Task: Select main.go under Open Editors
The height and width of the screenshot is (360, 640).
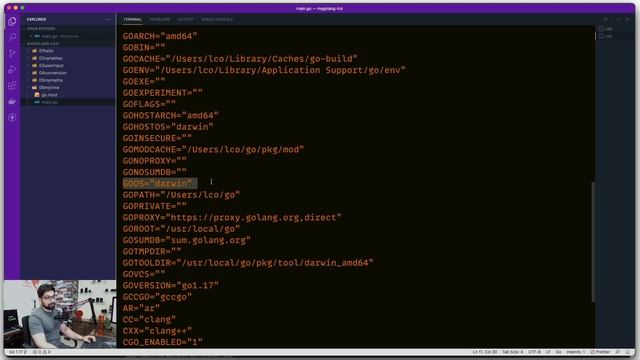Action: click(x=59, y=36)
